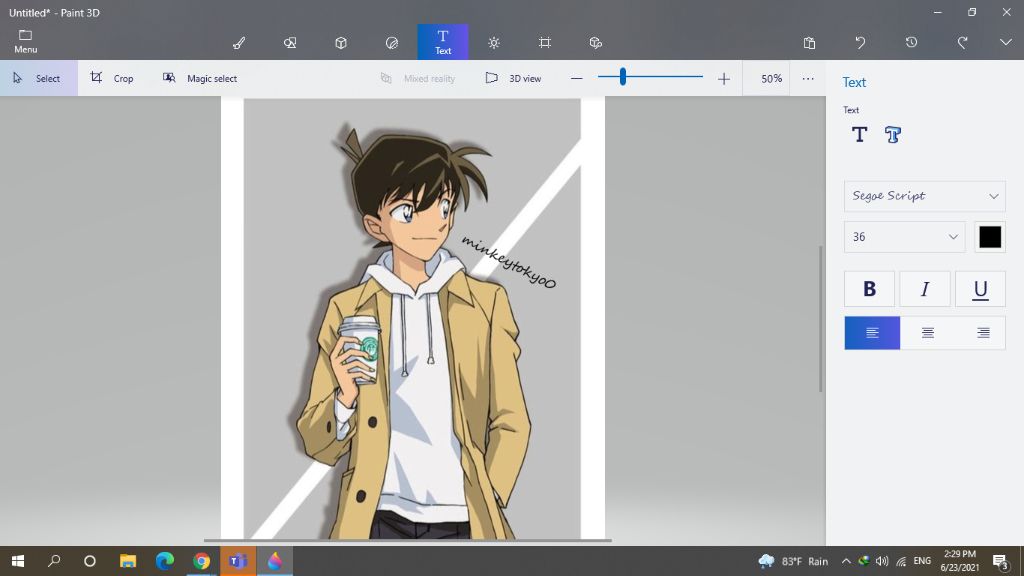Align text center
Viewport: 1024px width, 576px height.
[x=927, y=333]
